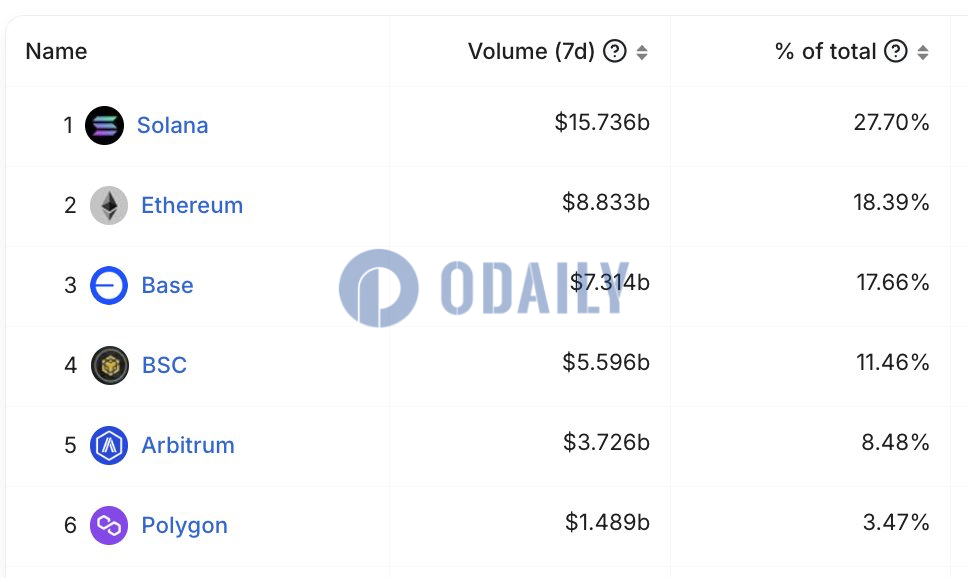Select Solana's $15.736b volume cell
Image resolution: width=968 pixels, height=578 pixels.
[602, 122]
